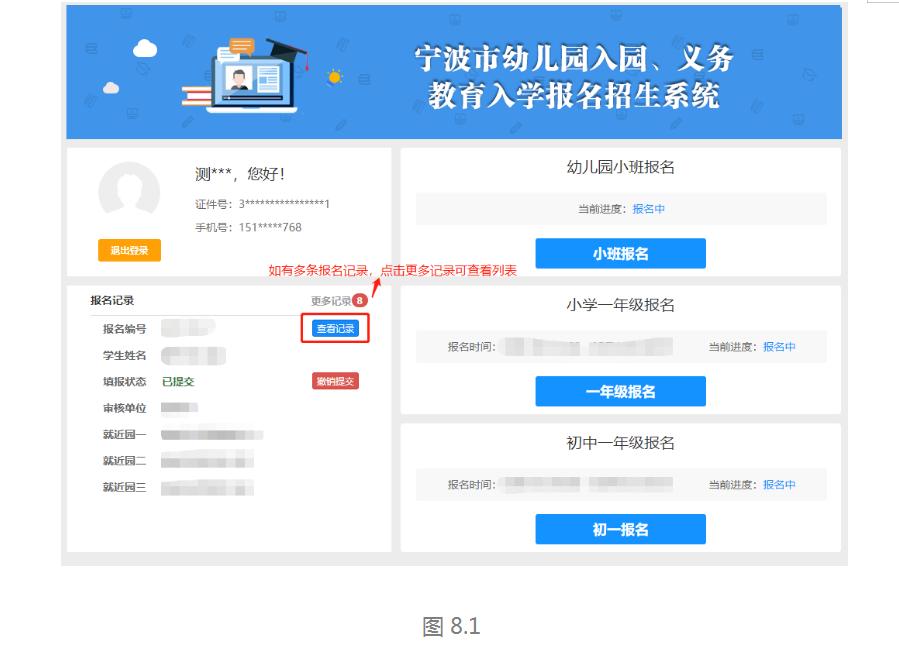The height and width of the screenshot is (656, 899).
Task: Click the 一年级报名 first grade button
Action: (x=621, y=391)
